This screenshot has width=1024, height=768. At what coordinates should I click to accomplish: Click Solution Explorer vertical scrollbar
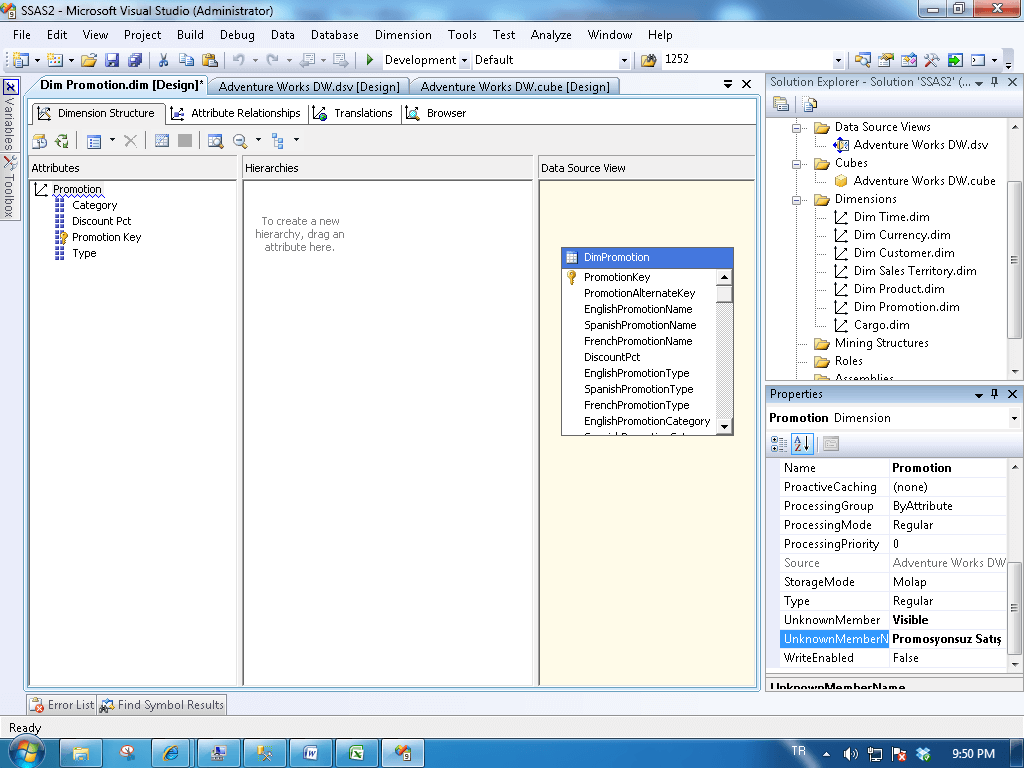pyautogui.click(x=1014, y=259)
